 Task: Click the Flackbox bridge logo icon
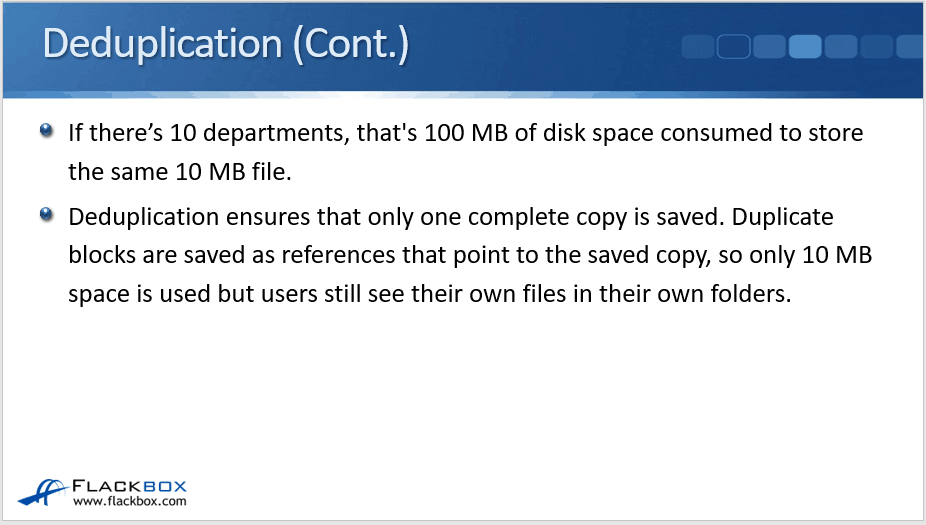(x=41, y=492)
